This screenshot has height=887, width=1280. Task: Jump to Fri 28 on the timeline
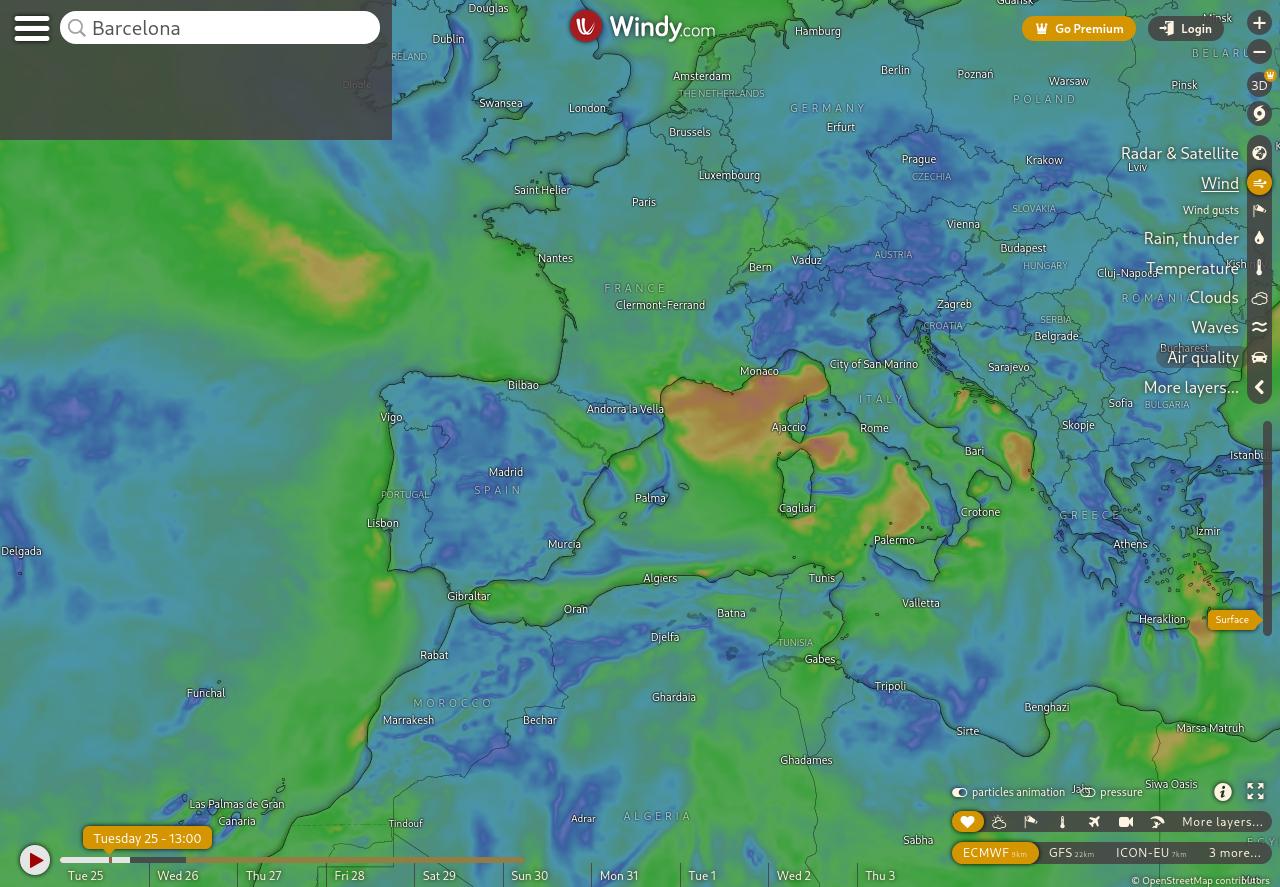(350, 875)
